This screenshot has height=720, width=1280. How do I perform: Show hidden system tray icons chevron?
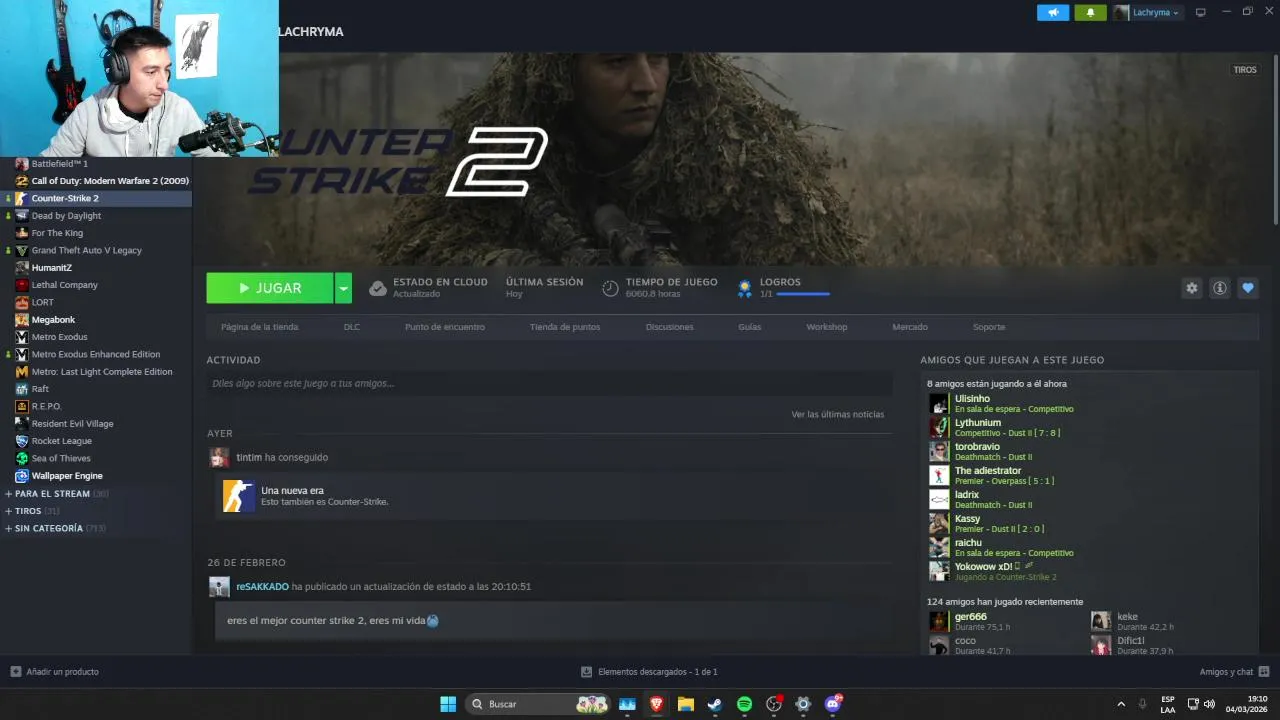[1121, 704]
